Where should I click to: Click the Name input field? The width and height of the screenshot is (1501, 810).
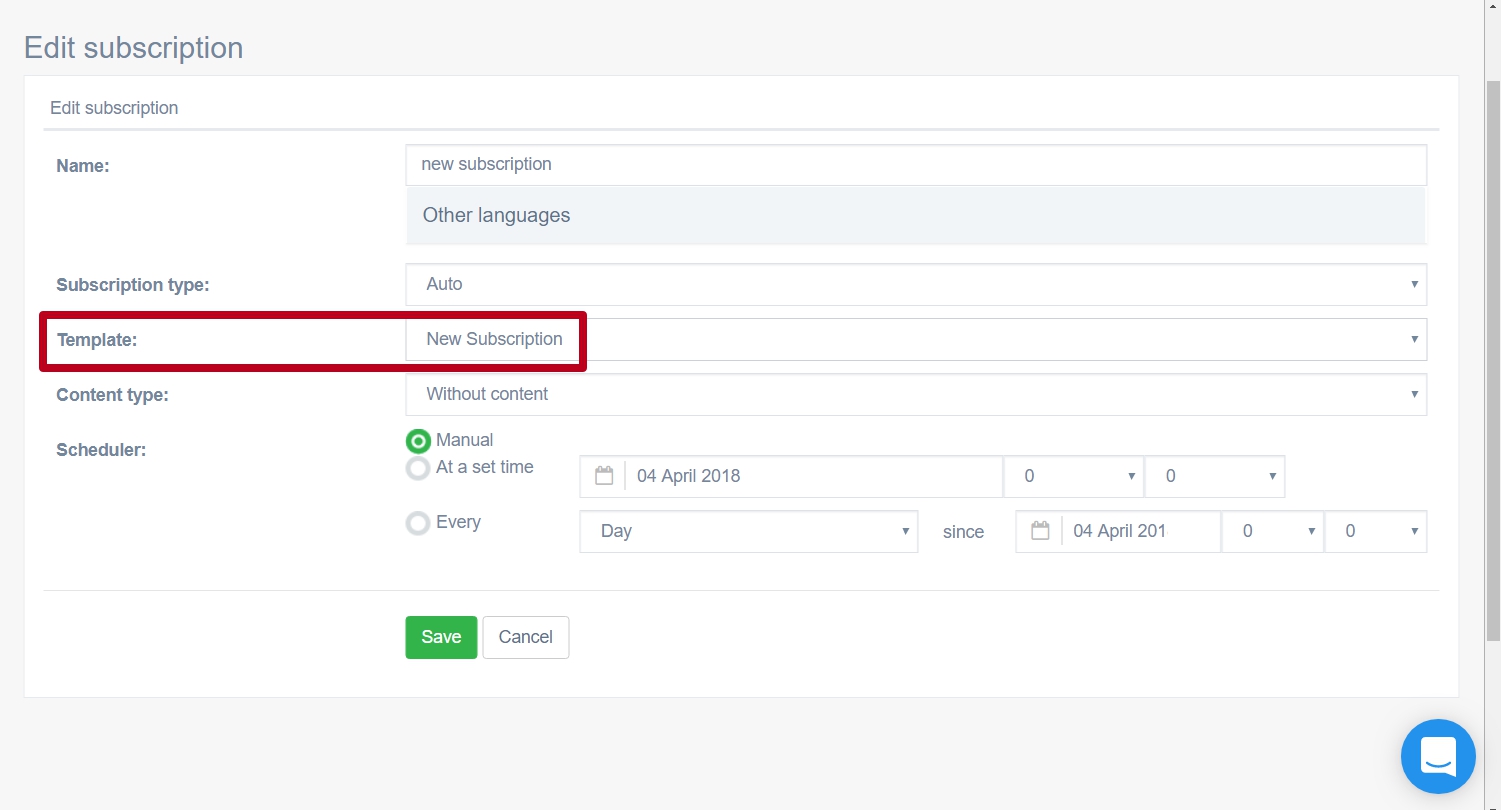pos(916,165)
